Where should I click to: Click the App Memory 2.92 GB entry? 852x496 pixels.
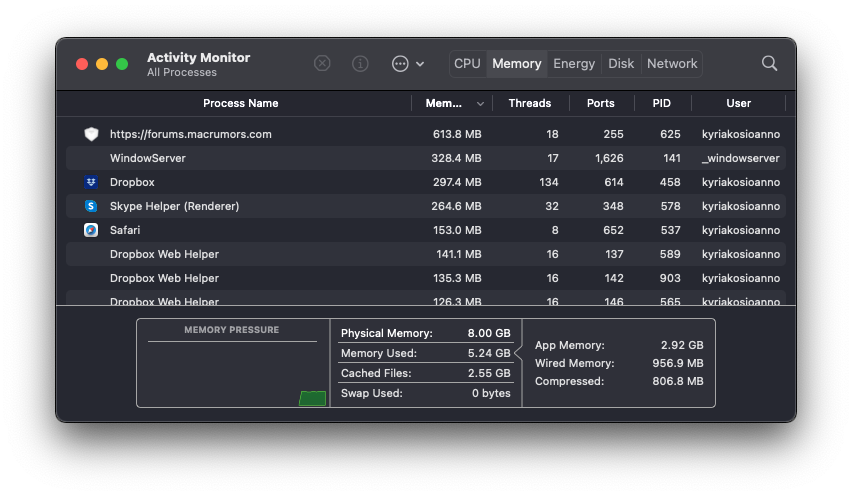(x=619, y=345)
